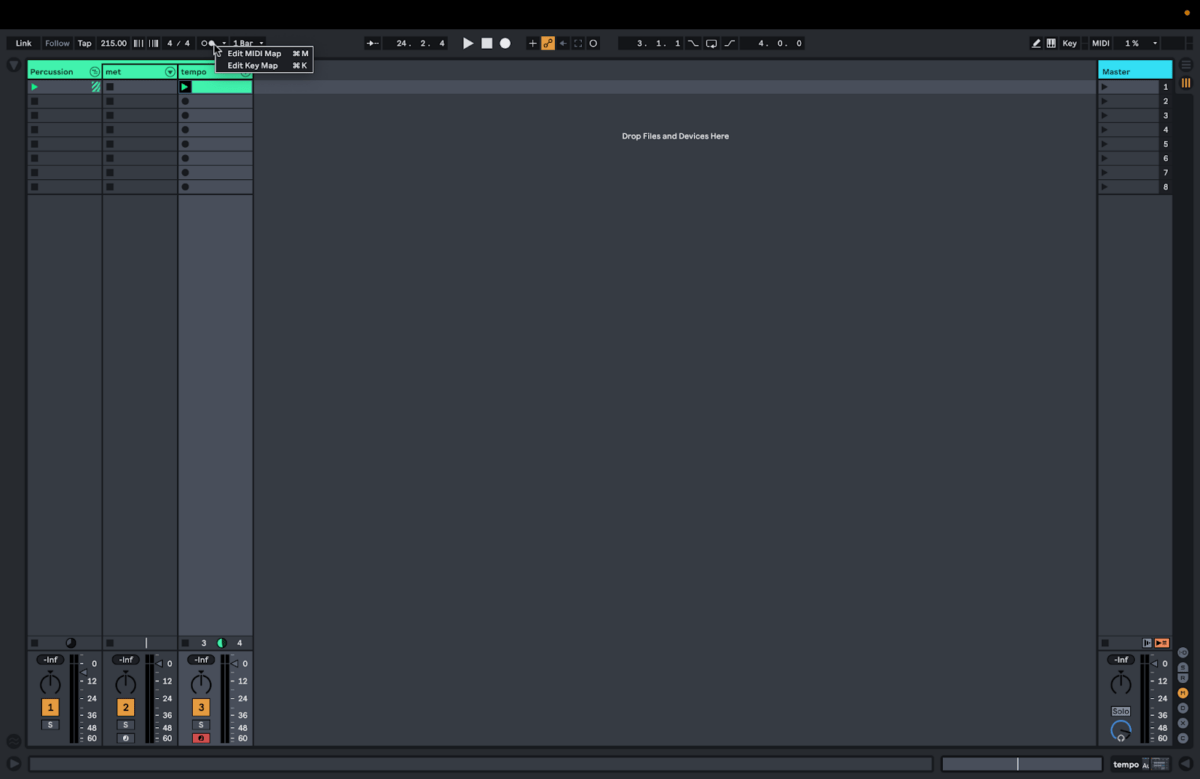Solo the Percussion track with its S button
This screenshot has width=1200, height=779.
50,724
